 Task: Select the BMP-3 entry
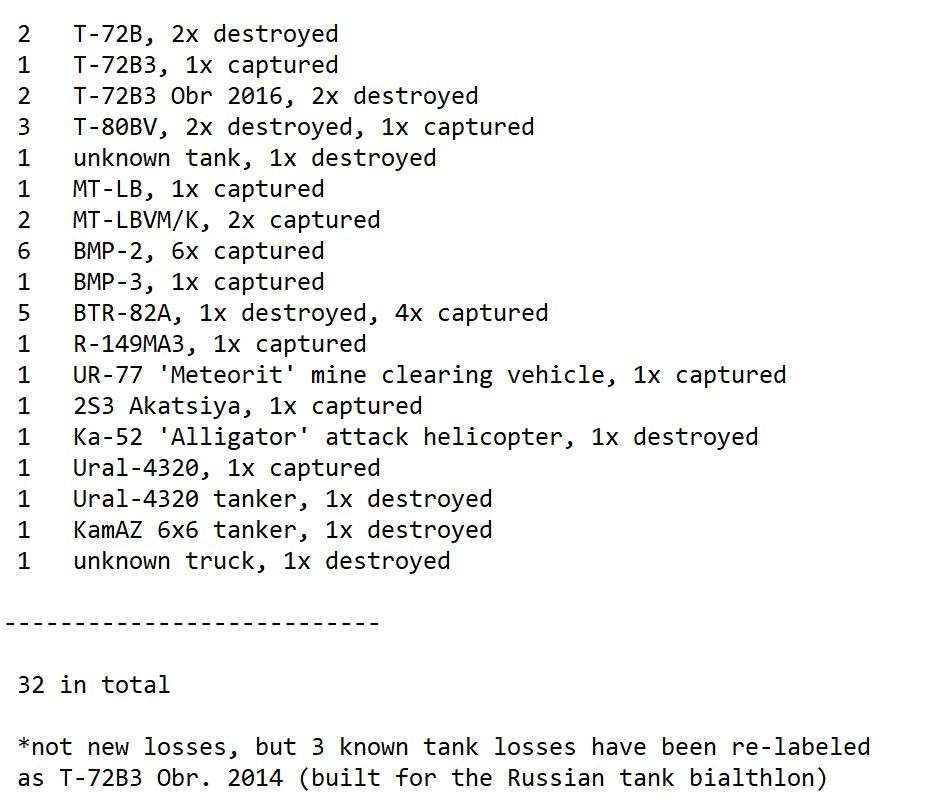(198, 282)
